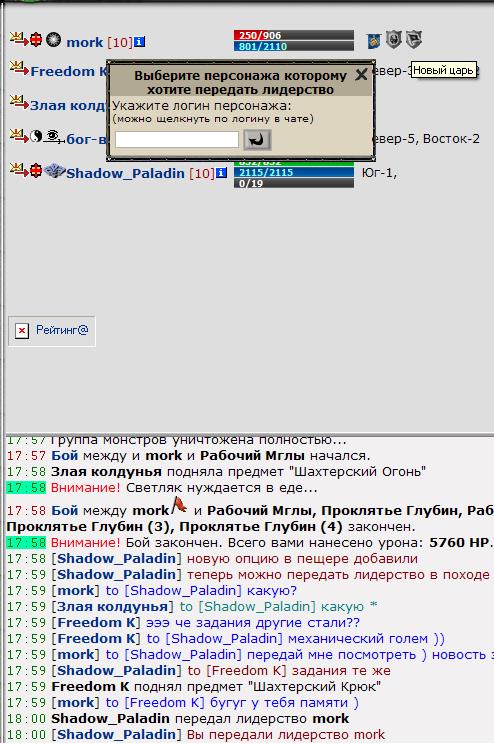This screenshot has width=494, height=745.
Task: Click the red cross icon beside Shadow_Paladin
Action: click(36, 170)
